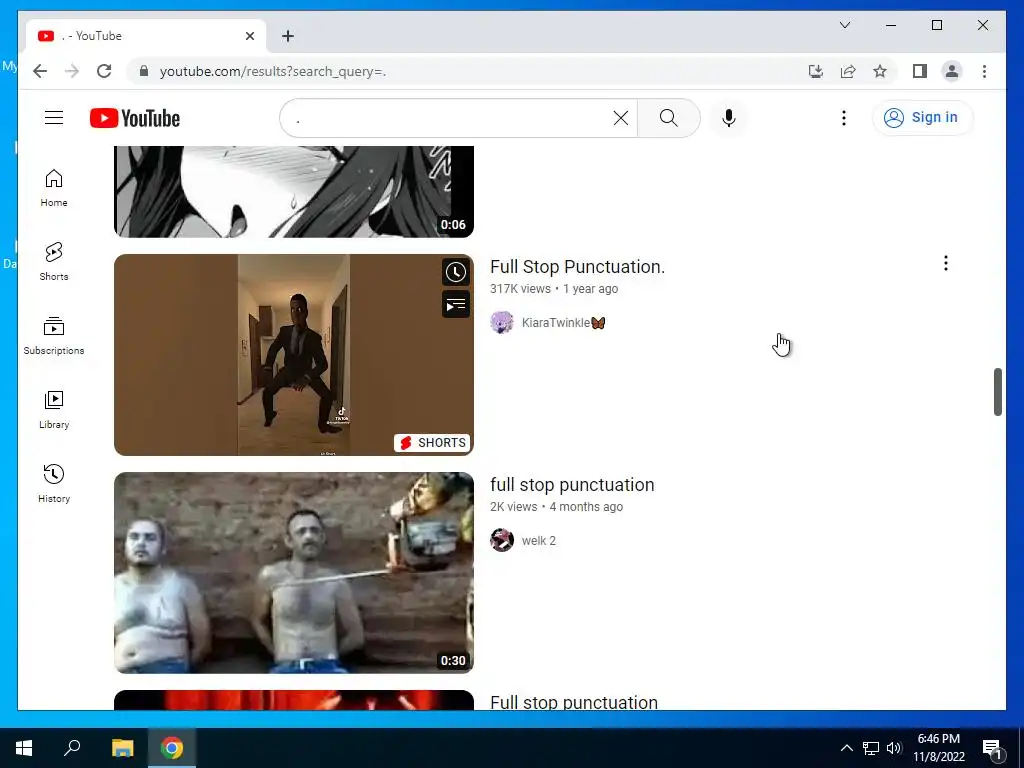Open a new Chrome tab
The image size is (1024, 768).
click(288, 36)
